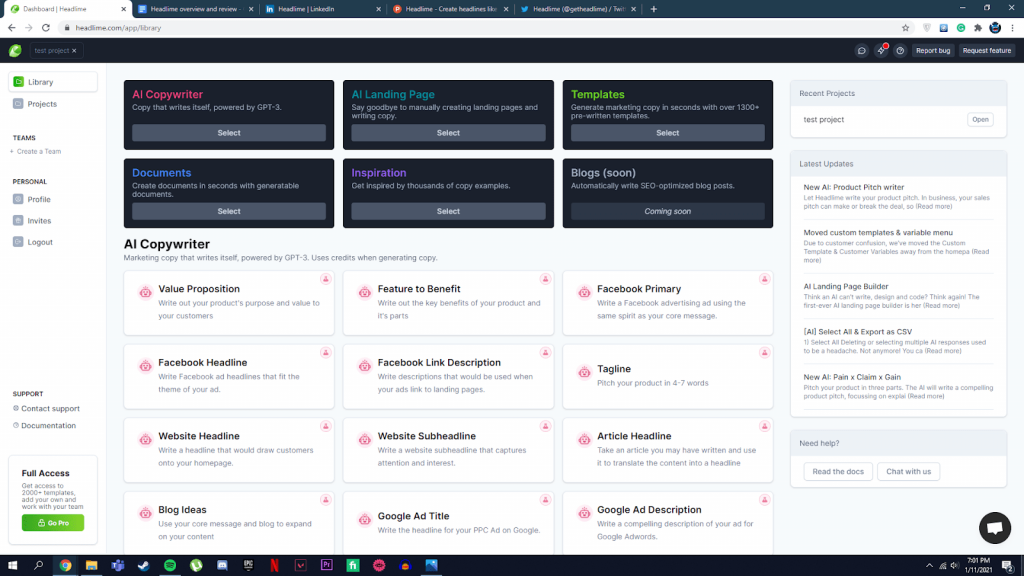Open Spotify from the Windows taskbar
The width and height of the screenshot is (1024, 576).
click(x=170, y=566)
